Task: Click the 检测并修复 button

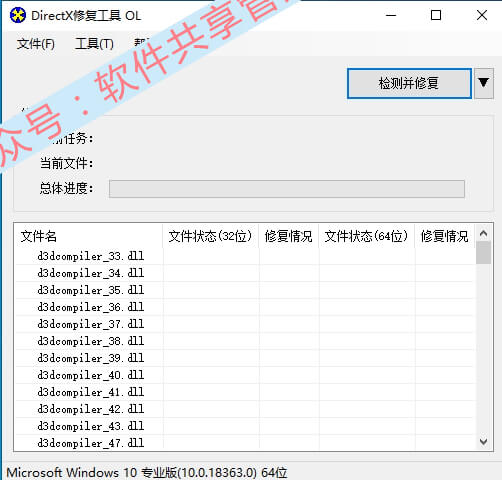Action: [x=409, y=83]
